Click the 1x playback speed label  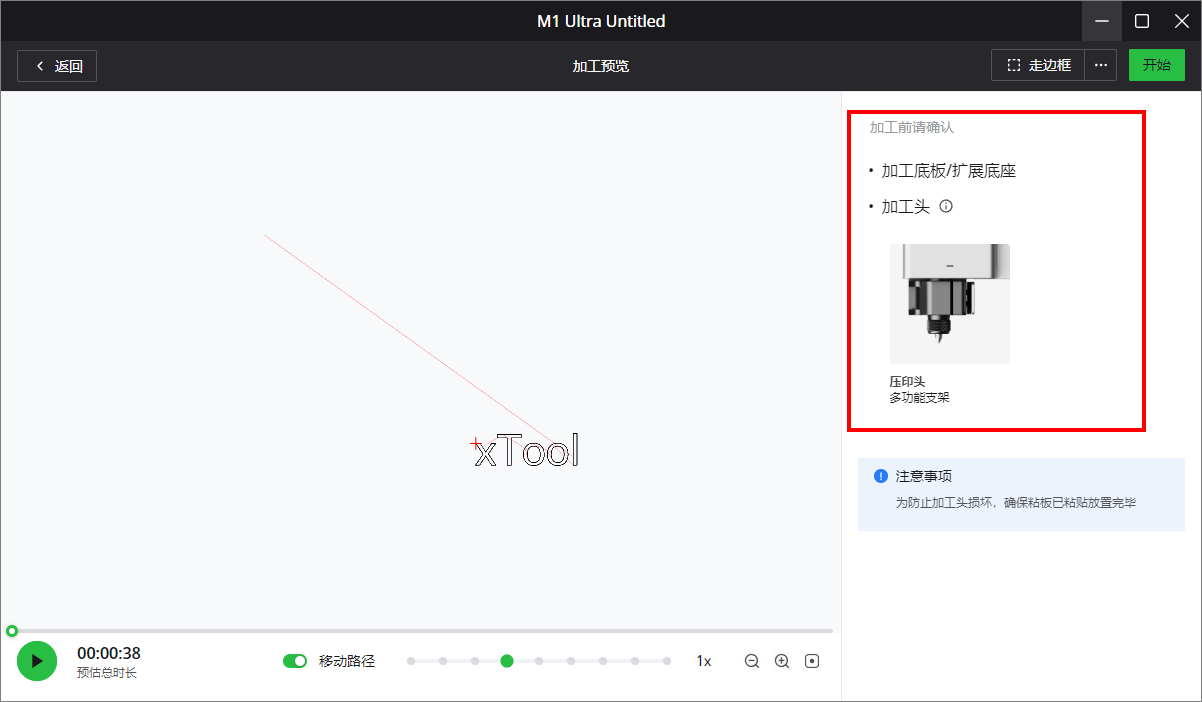click(x=704, y=661)
